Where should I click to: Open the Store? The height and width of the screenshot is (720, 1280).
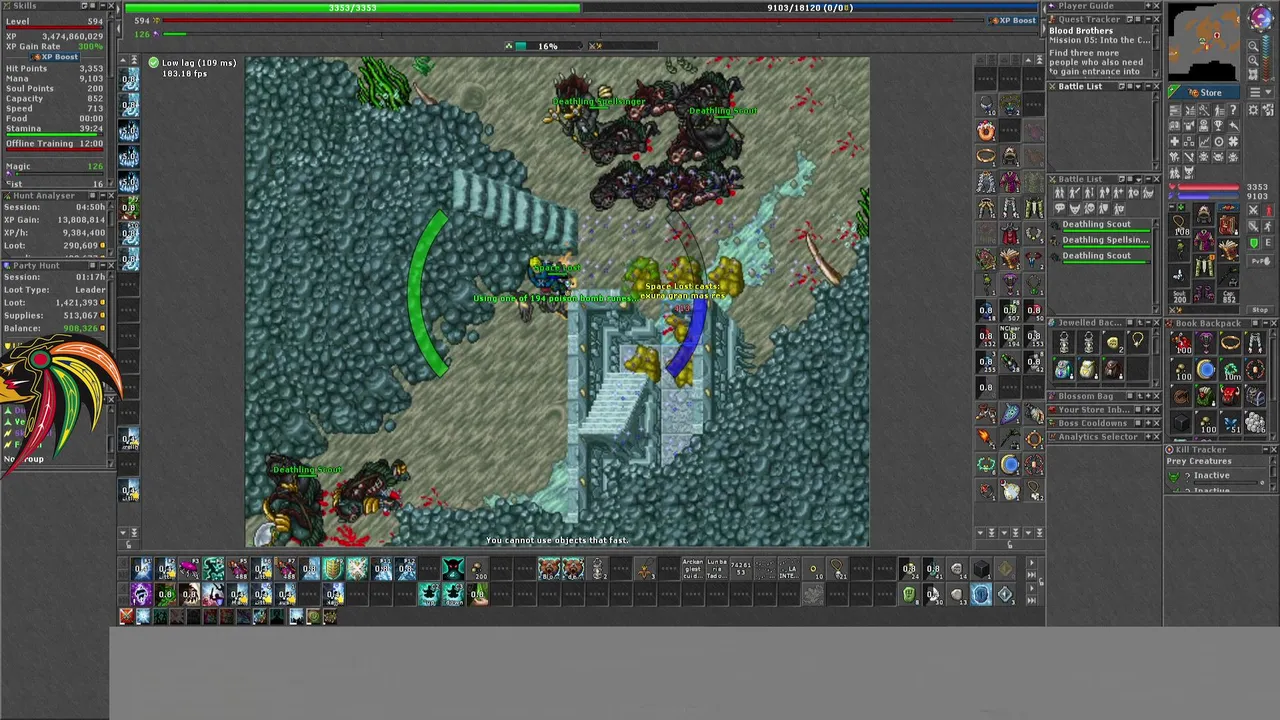click(1204, 92)
